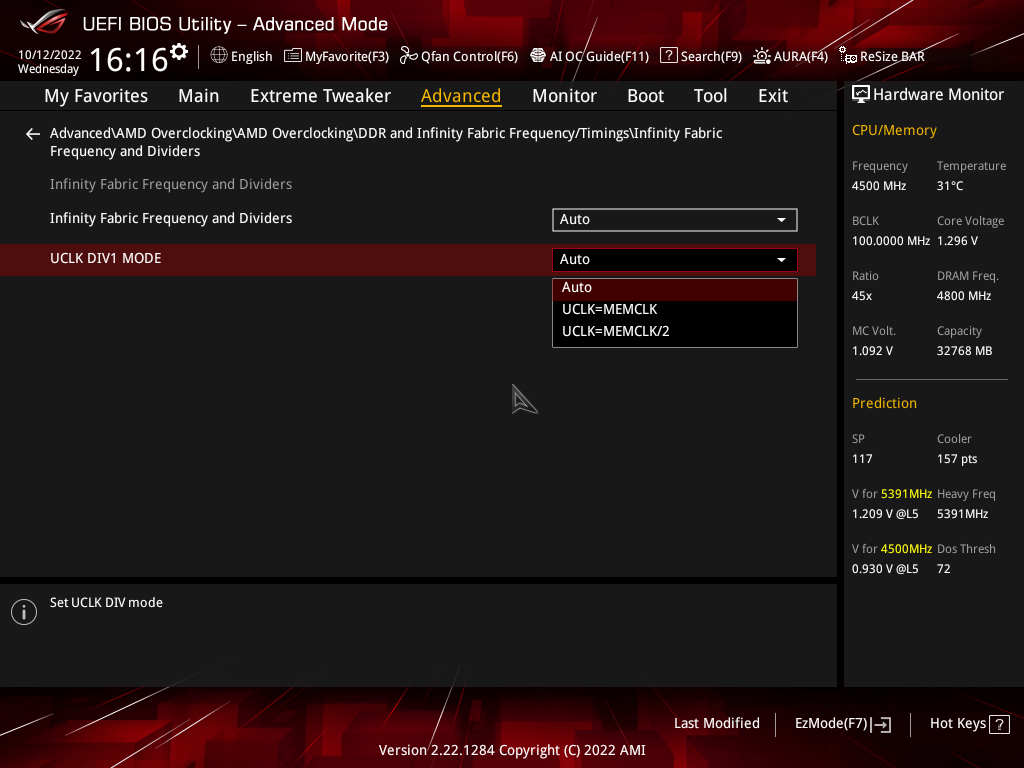Click the Dos Thresh 72 value
Image resolution: width=1024 pixels, height=768 pixels.
coord(944,569)
